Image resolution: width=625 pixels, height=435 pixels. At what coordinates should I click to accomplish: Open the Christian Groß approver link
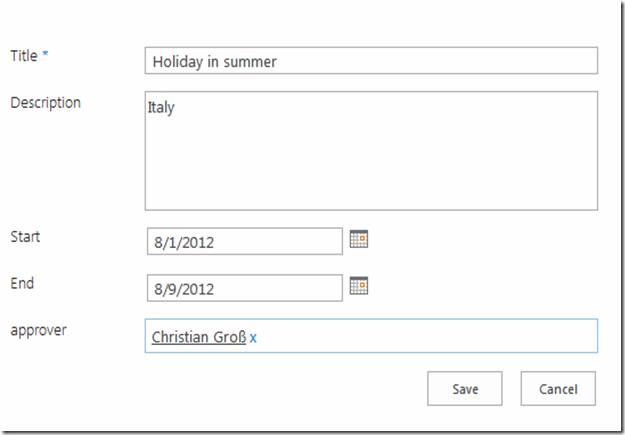[198, 338]
